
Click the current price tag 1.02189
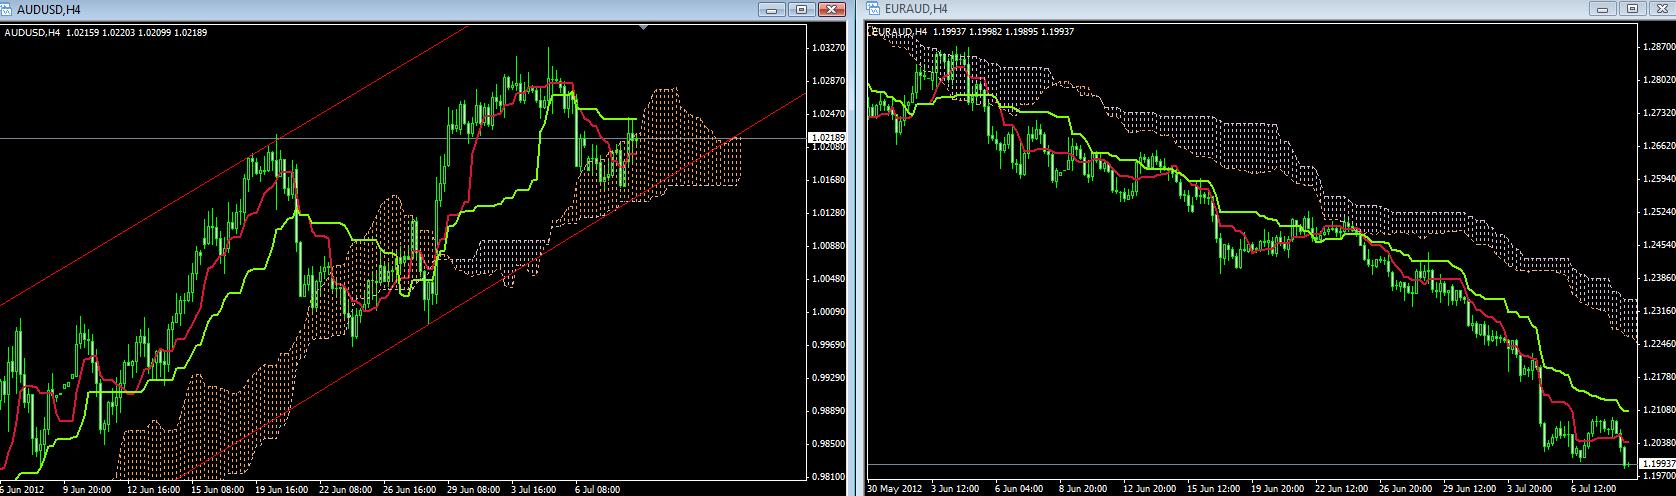point(826,137)
